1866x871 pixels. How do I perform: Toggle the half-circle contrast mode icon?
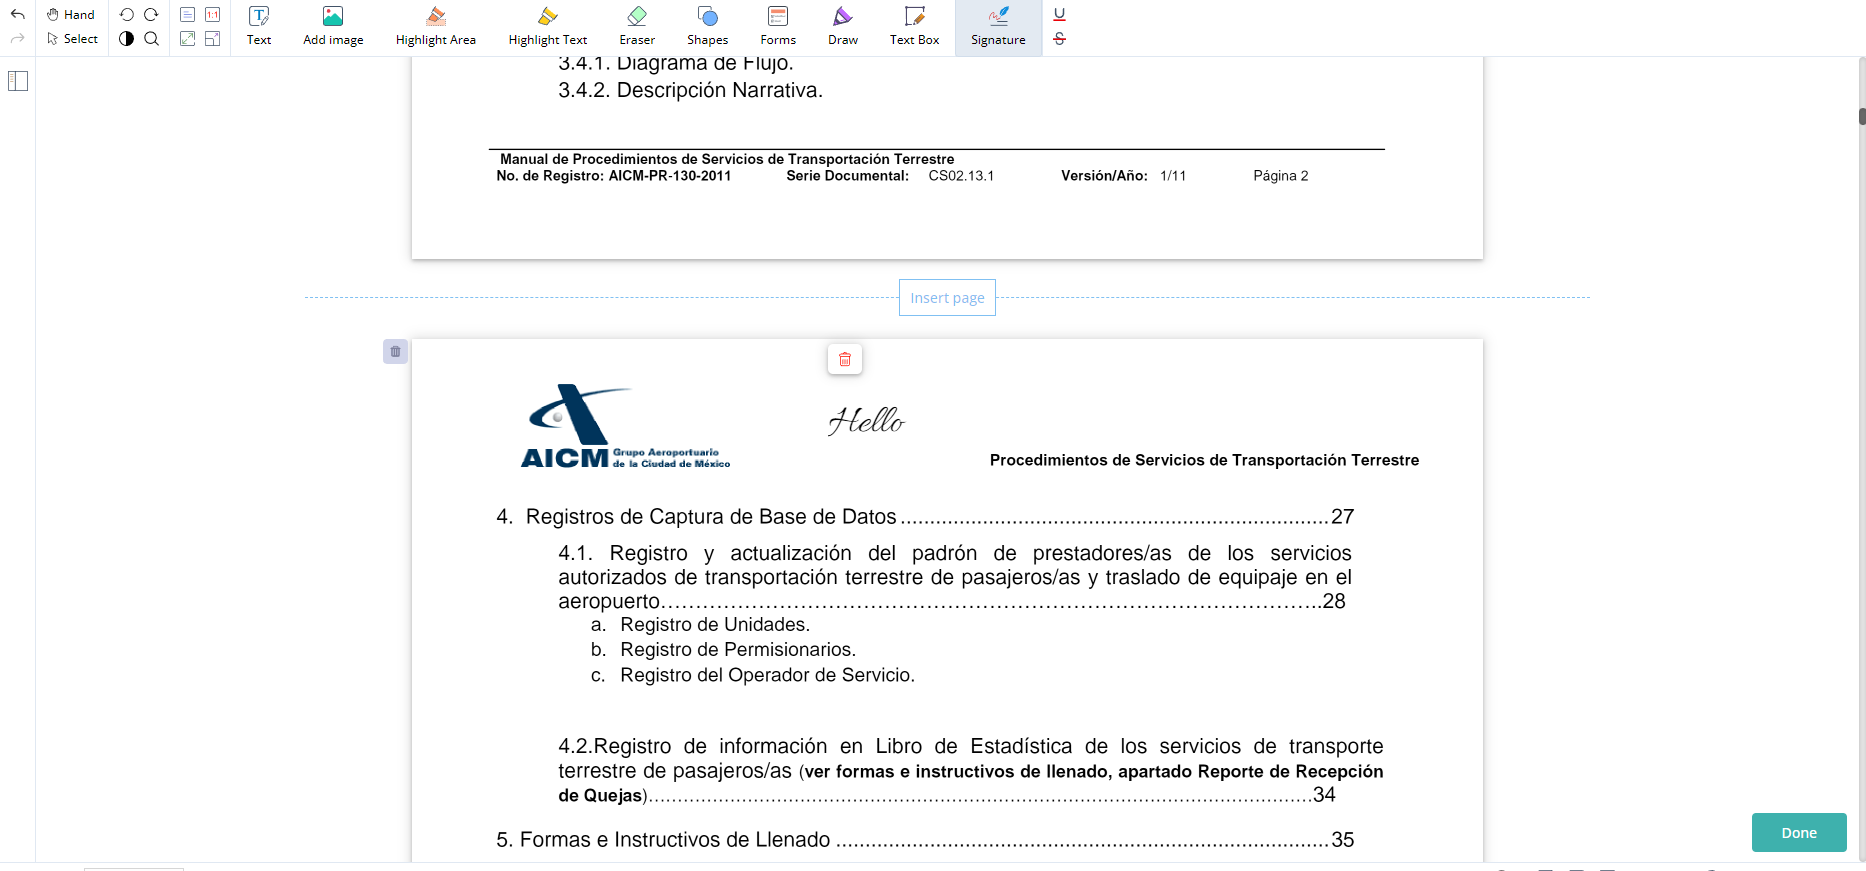126,39
